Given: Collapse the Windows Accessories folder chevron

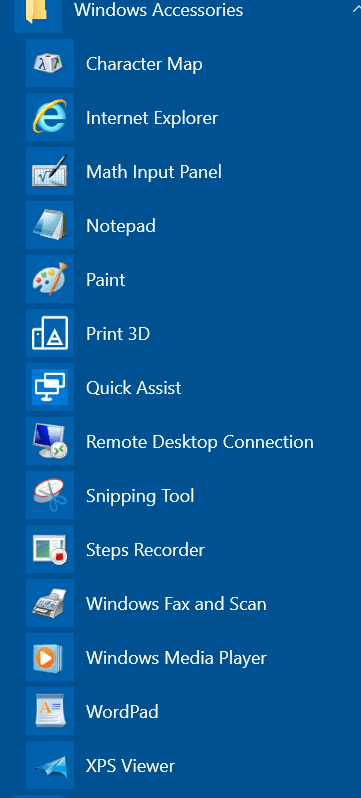Looking at the screenshot, I should coord(356,9).
